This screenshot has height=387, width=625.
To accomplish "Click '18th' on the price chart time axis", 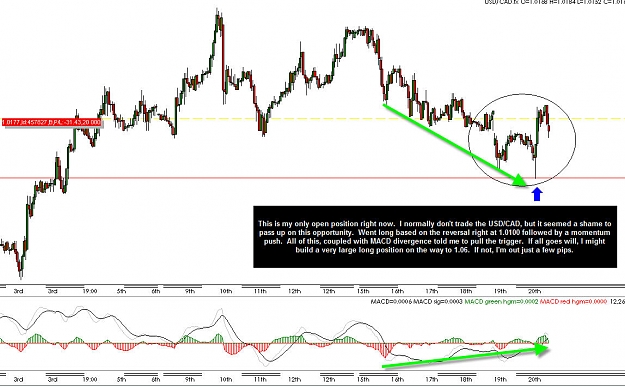I will click(466, 291).
